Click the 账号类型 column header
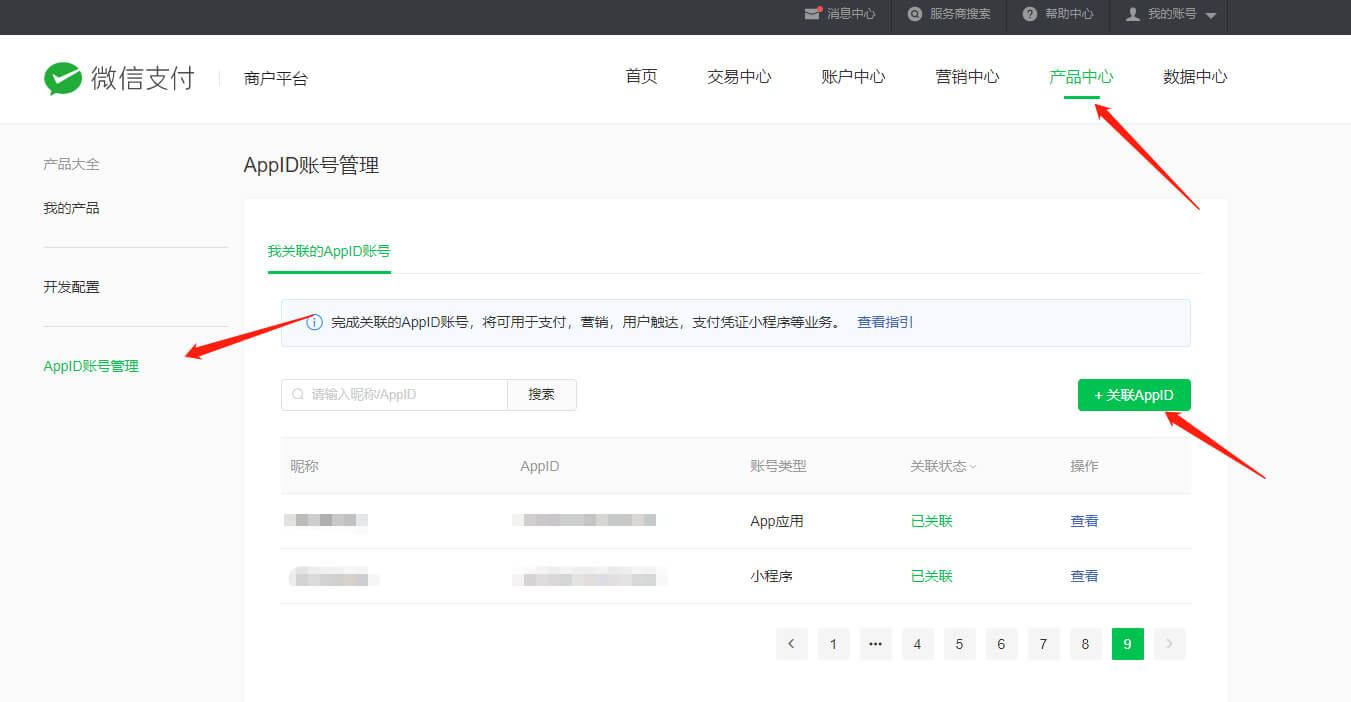The image size is (1351, 702). pyautogui.click(x=778, y=466)
